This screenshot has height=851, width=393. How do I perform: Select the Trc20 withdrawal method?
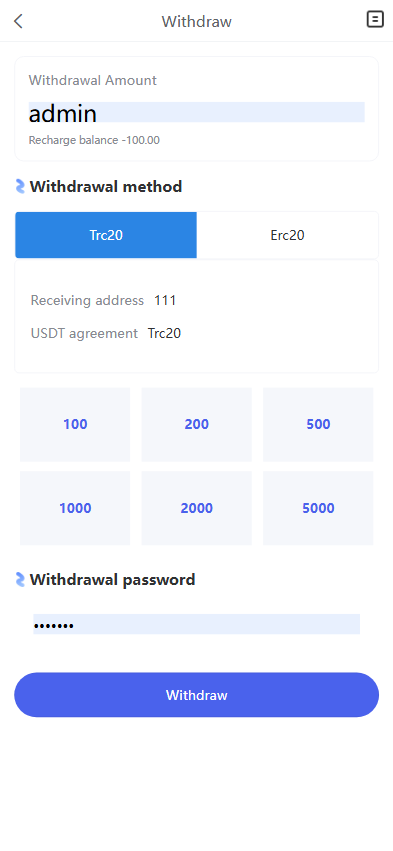tap(106, 235)
